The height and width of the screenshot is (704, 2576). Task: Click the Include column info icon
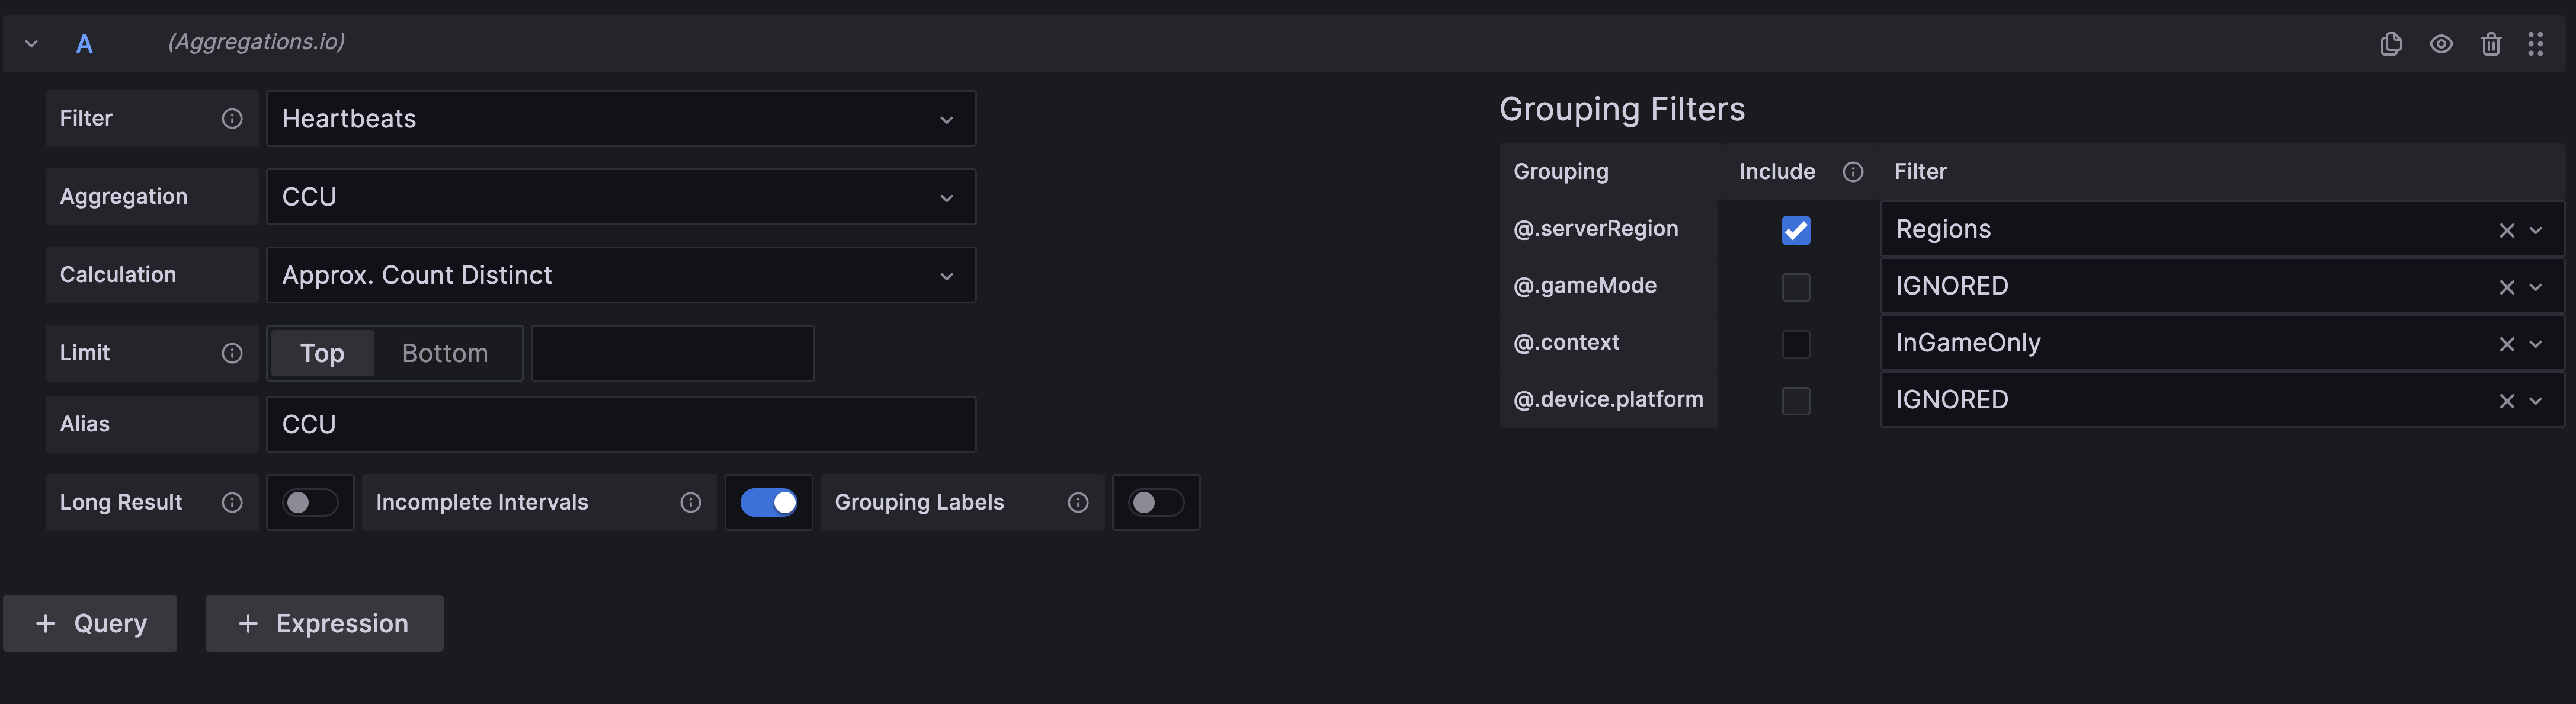[1853, 172]
